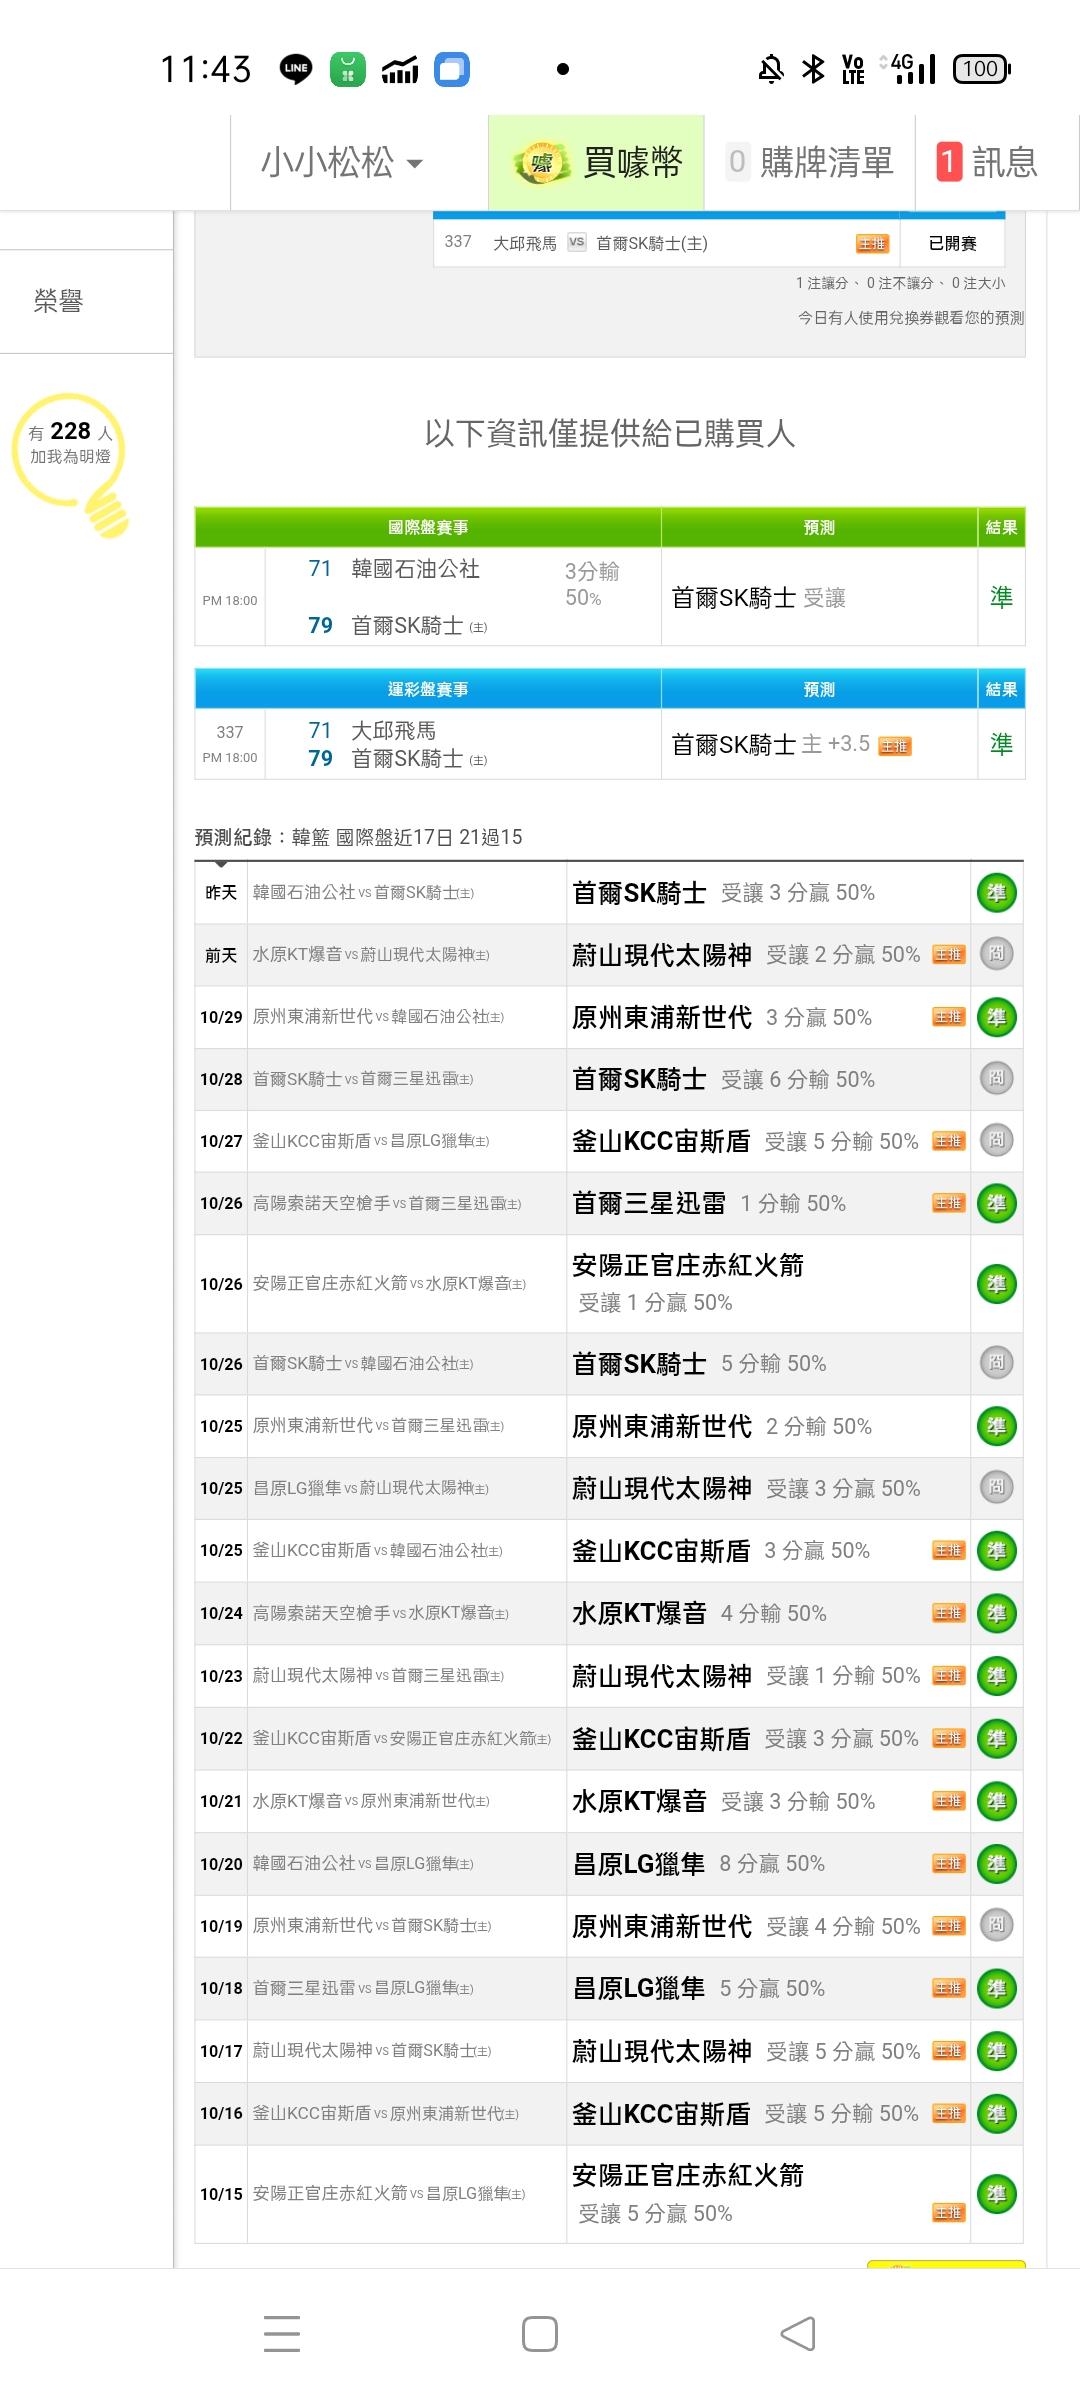Viewport: 1080px width, 2400px height.
Task: Tap the green 準 icon for 釜山KCC宙斯盾 3分贏 row
Action: [996, 1551]
